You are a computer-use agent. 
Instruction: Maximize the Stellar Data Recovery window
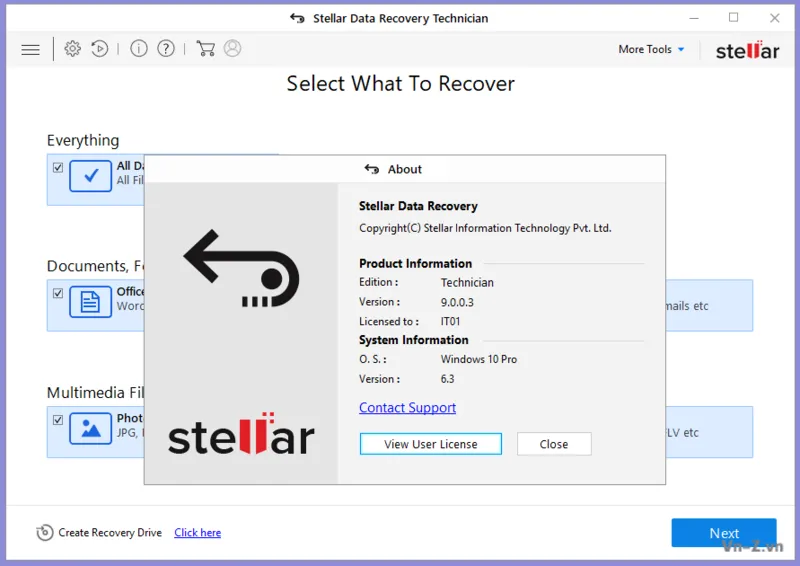tap(734, 18)
